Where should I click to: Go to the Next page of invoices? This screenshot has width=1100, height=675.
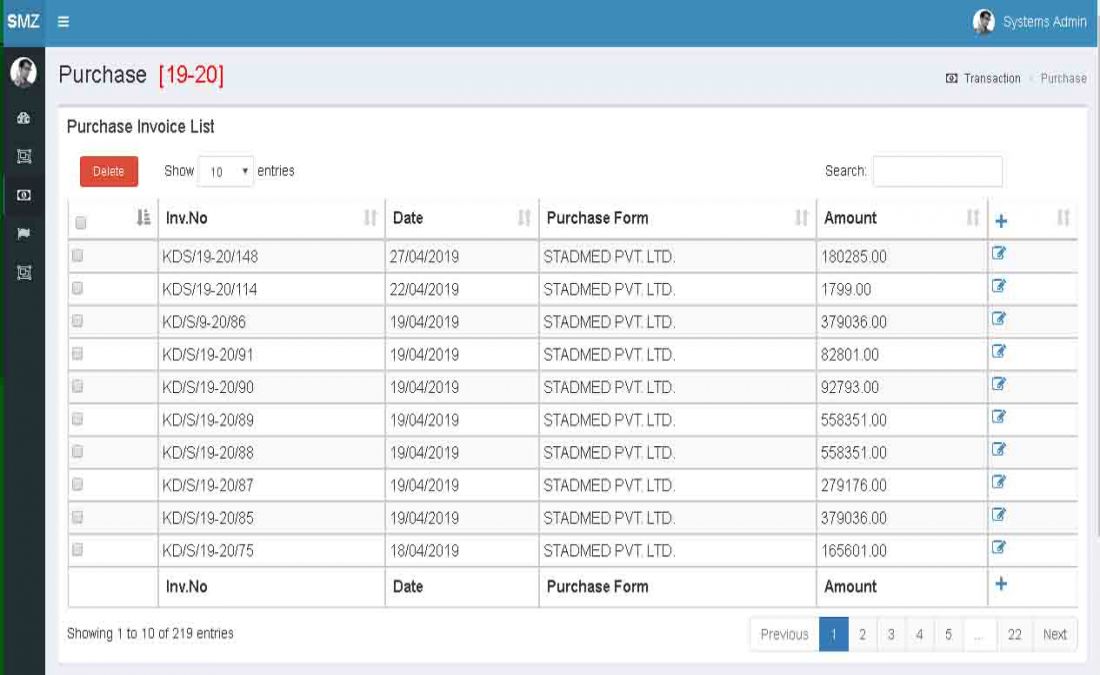coord(1054,634)
